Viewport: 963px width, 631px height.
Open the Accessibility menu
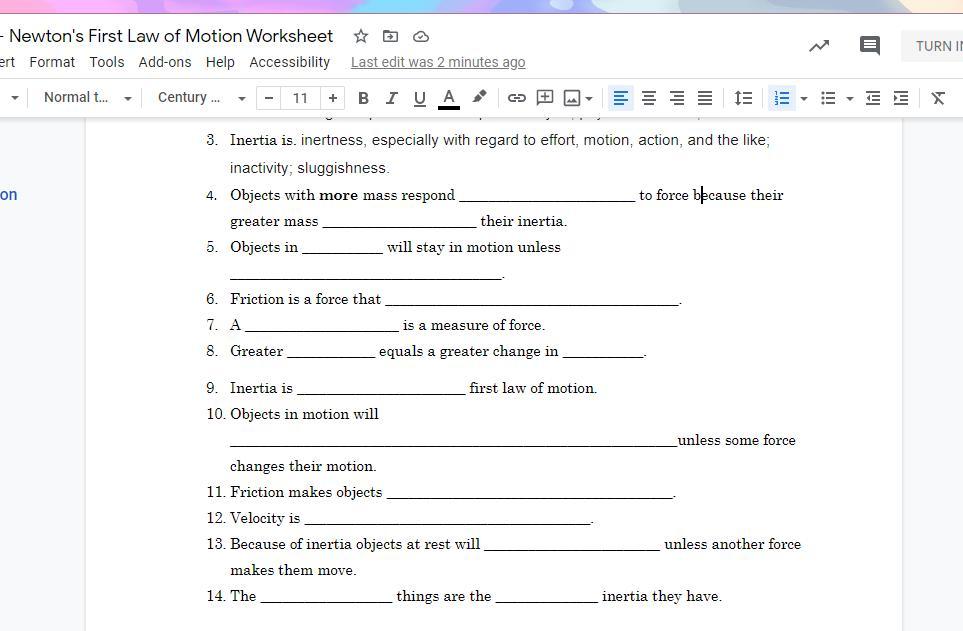(289, 62)
